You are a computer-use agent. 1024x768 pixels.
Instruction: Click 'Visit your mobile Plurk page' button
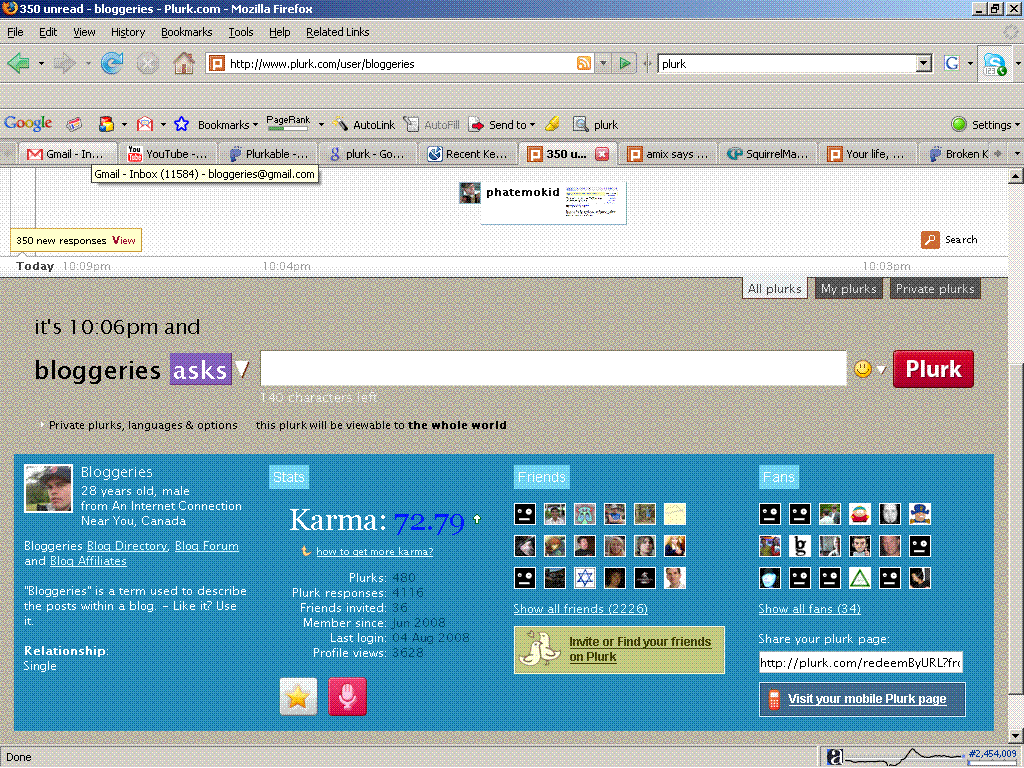pyautogui.click(x=862, y=699)
